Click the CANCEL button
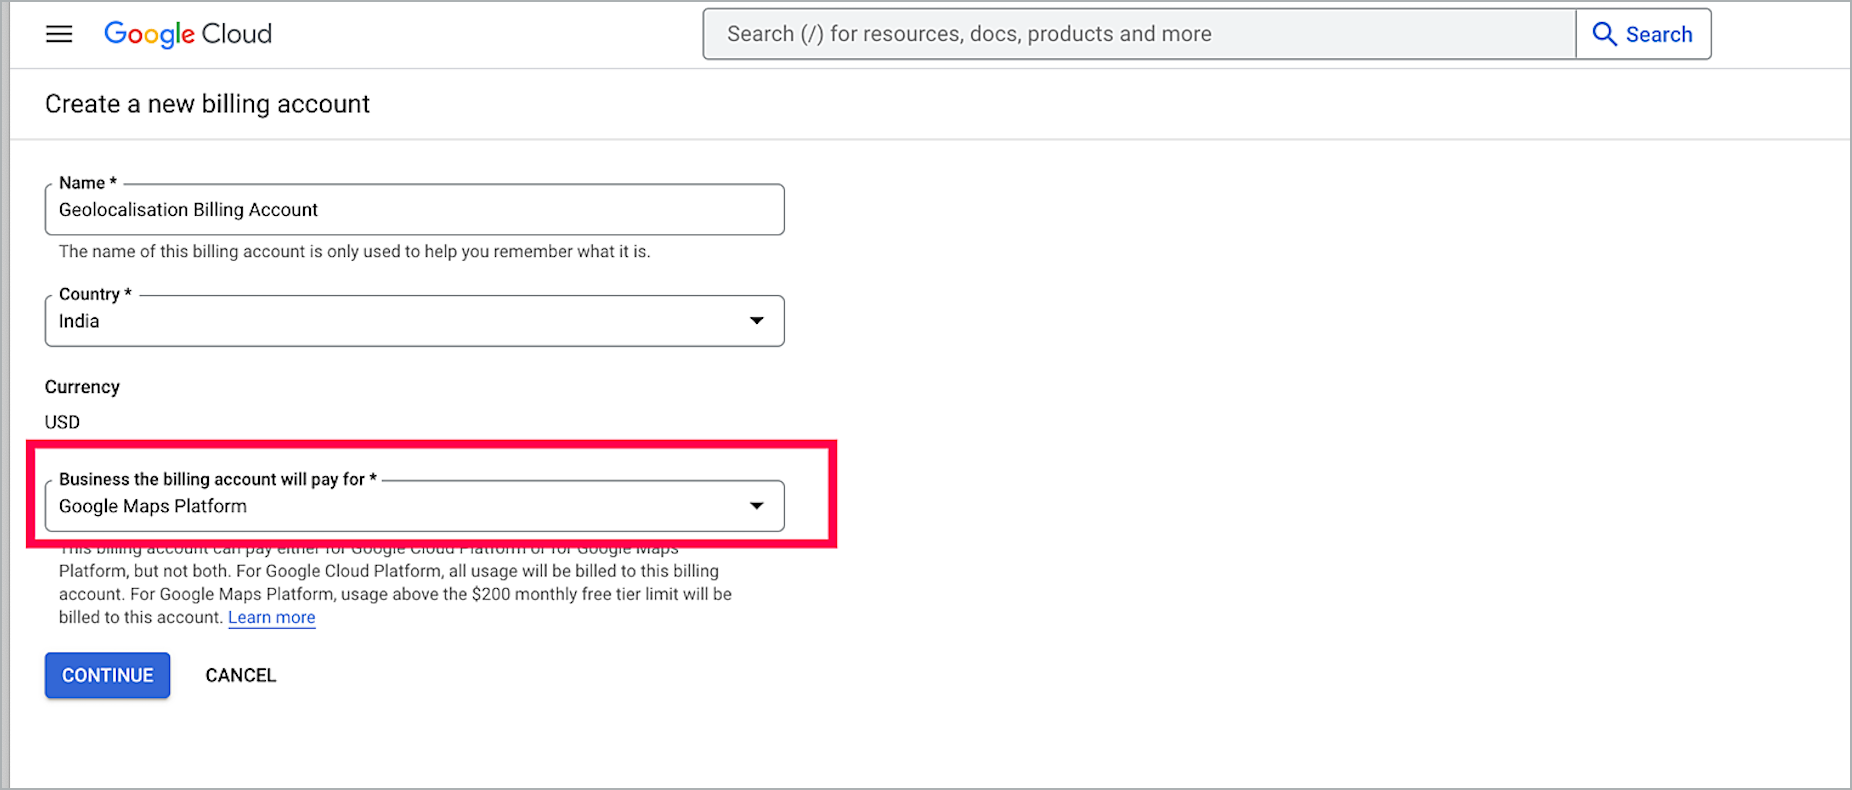The height and width of the screenshot is (790, 1852). point(241,675)
